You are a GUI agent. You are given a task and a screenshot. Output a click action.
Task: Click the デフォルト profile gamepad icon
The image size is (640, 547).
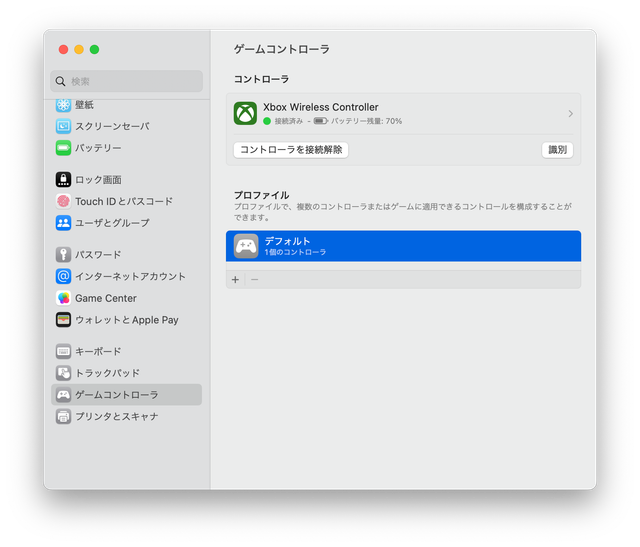click(246, 246)
